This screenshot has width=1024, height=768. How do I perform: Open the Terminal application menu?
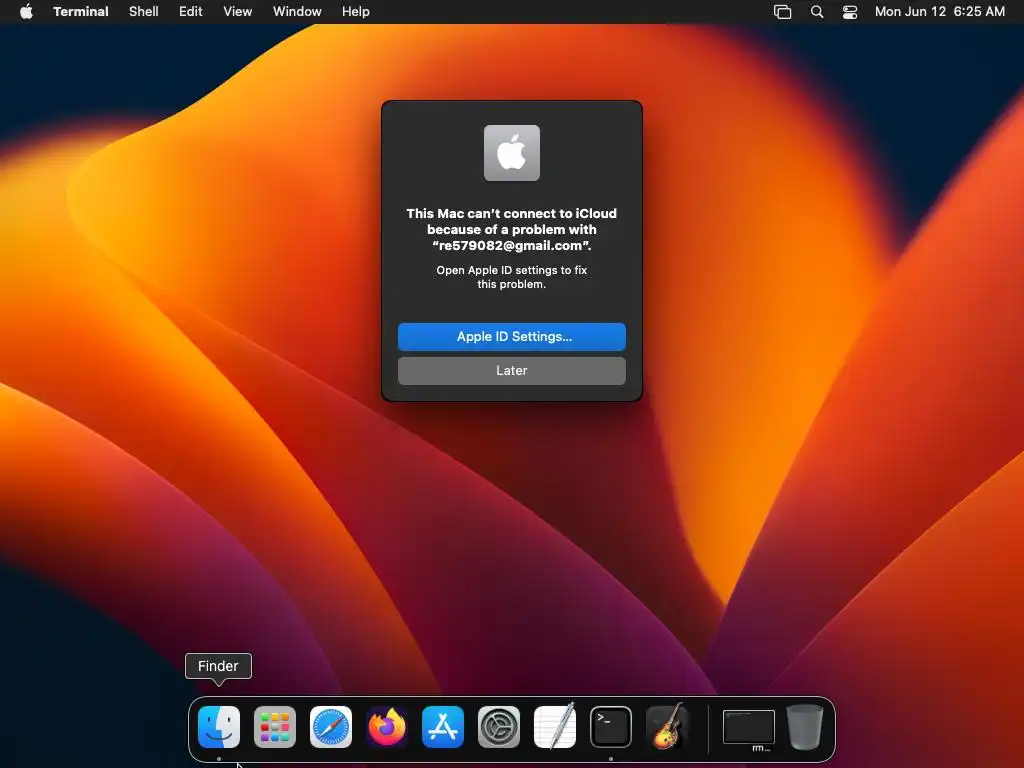click(x=81, y=12)
